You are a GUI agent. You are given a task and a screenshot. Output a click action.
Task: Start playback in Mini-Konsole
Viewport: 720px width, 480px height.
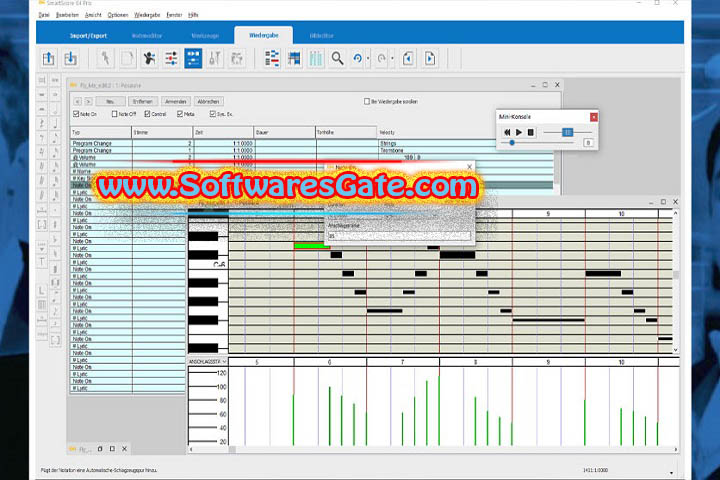click(x=519, y=132)
